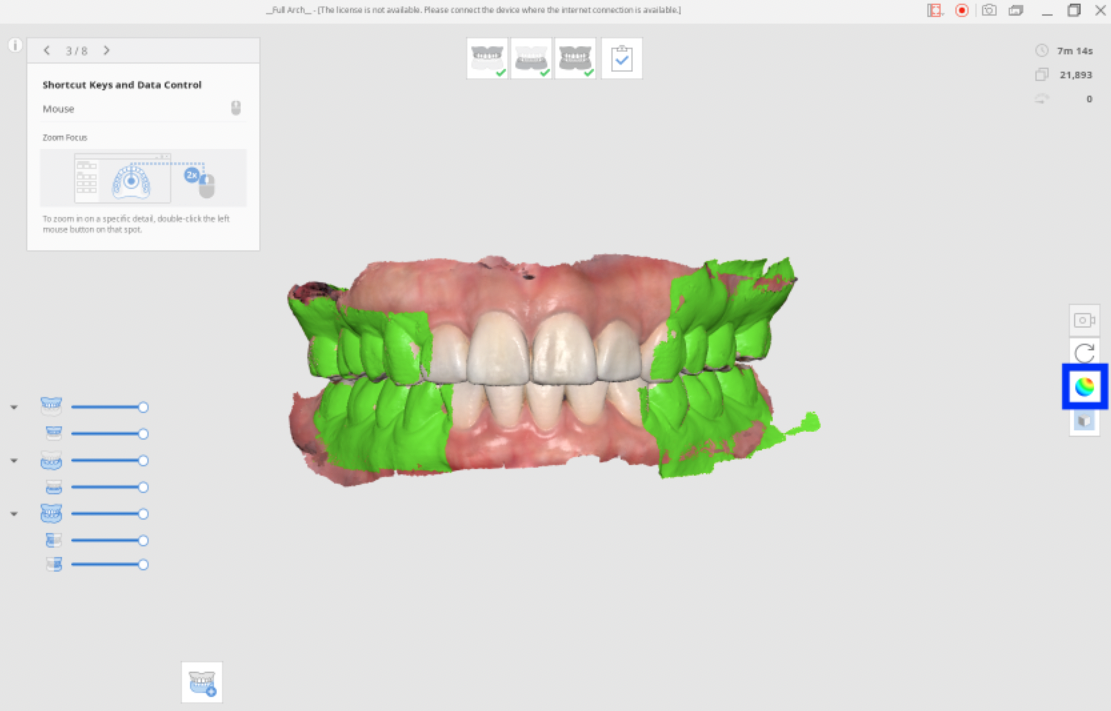This screenshot has width=1111, height=711.
Task: Select the refresh/retake scan icon
Action: coord(1084,353)
